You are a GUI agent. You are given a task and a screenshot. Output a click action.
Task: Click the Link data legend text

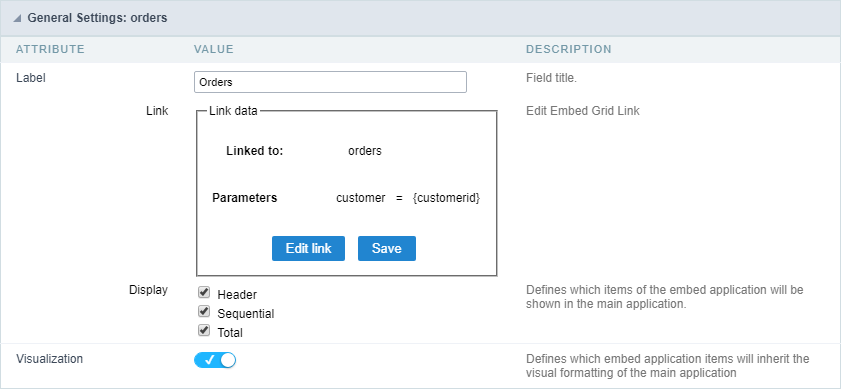tap(233, 111)
